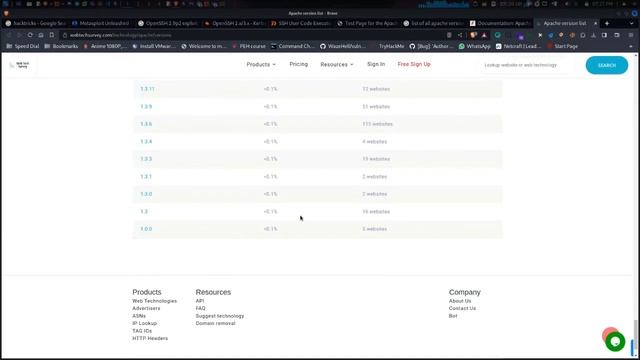Open the Domain removal footer link
The width and height of the screenshot is (640, 360).
[x=215, y=323]
